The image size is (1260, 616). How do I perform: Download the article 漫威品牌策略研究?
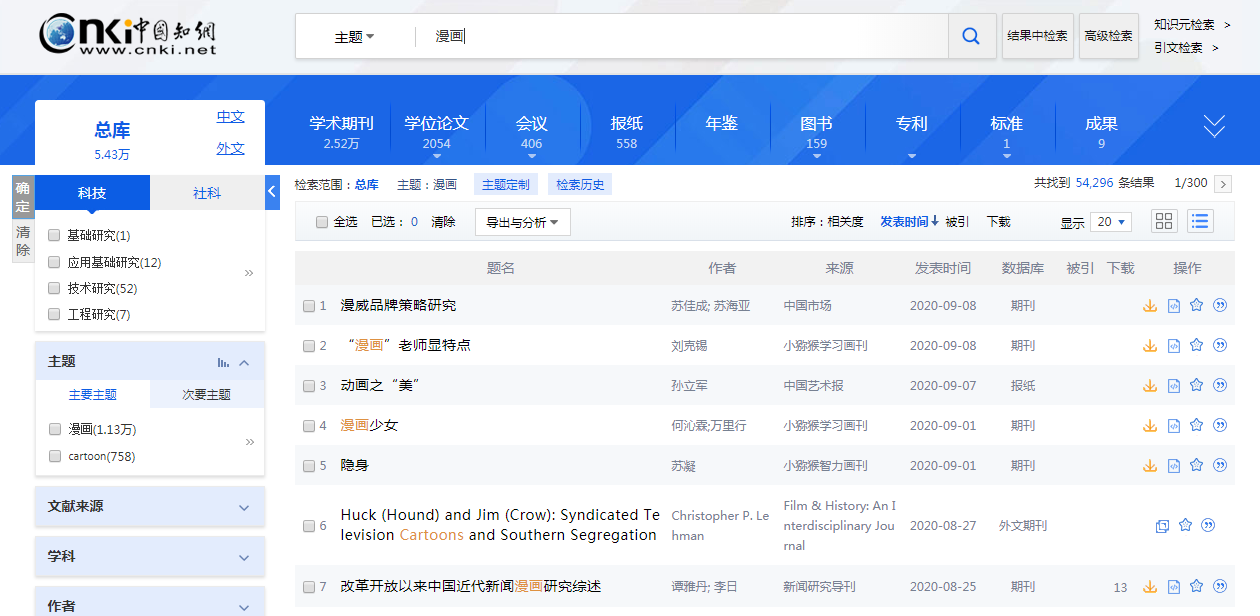tap(1150, 306)
